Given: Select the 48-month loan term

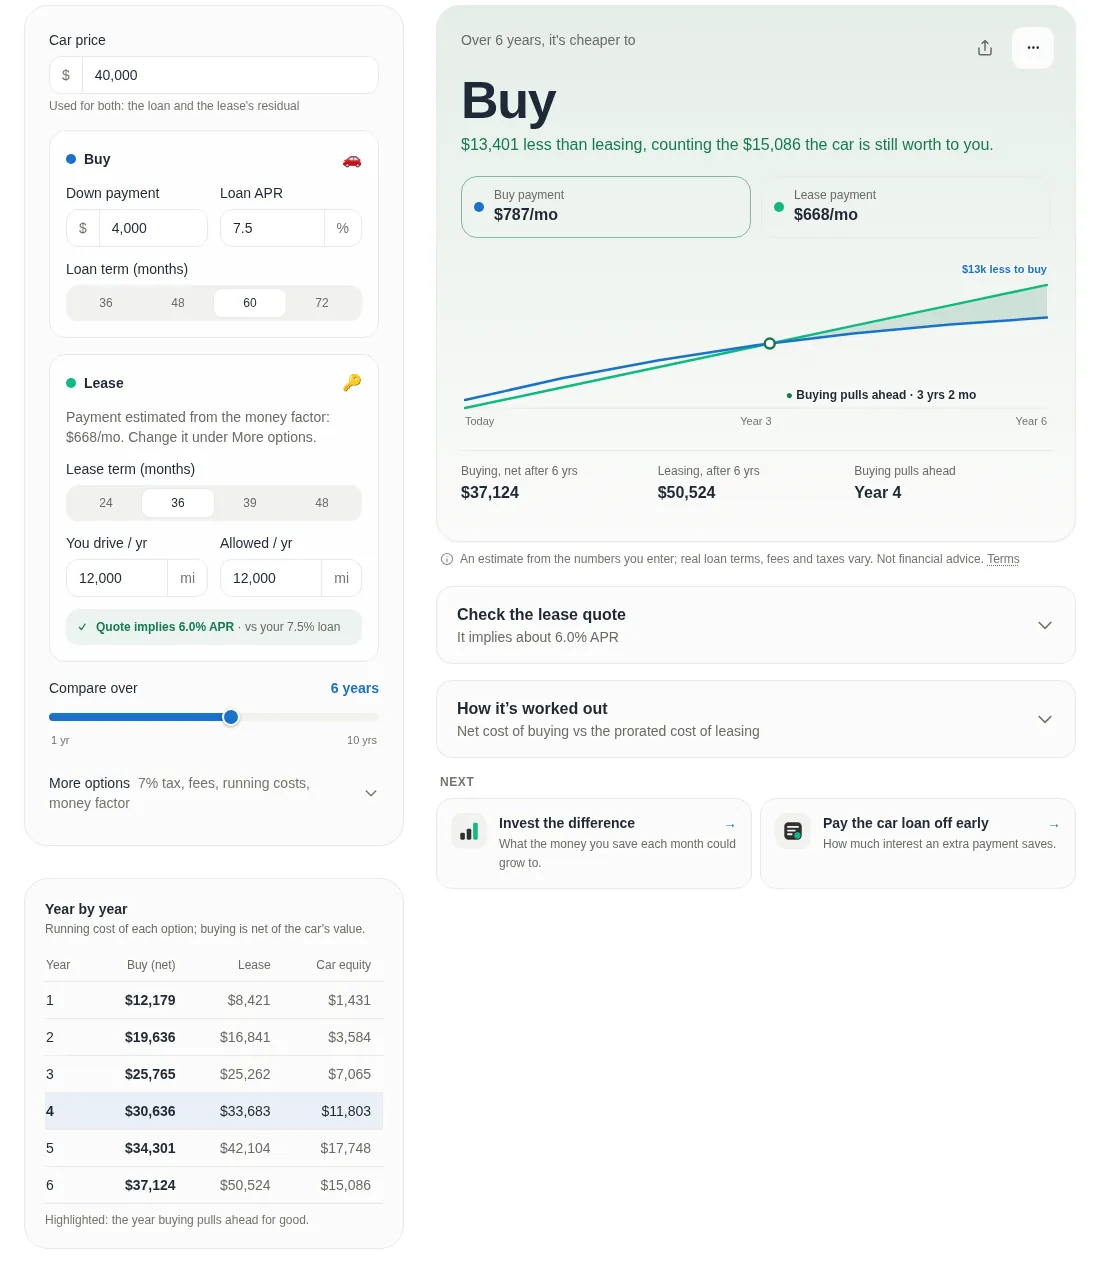Looking at the screenshot, I should (178, 303).
